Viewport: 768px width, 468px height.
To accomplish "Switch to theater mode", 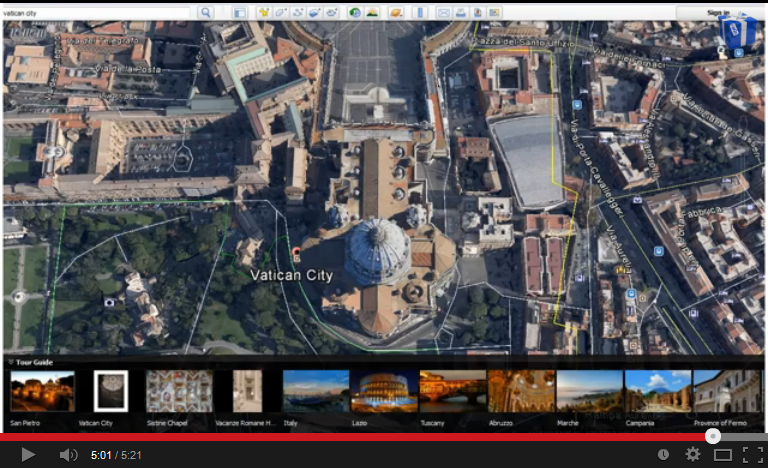I will pos(722,455).
